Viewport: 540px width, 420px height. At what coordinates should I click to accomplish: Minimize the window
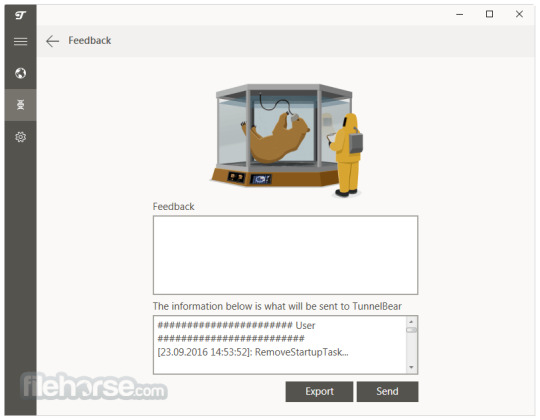[459, 14]
